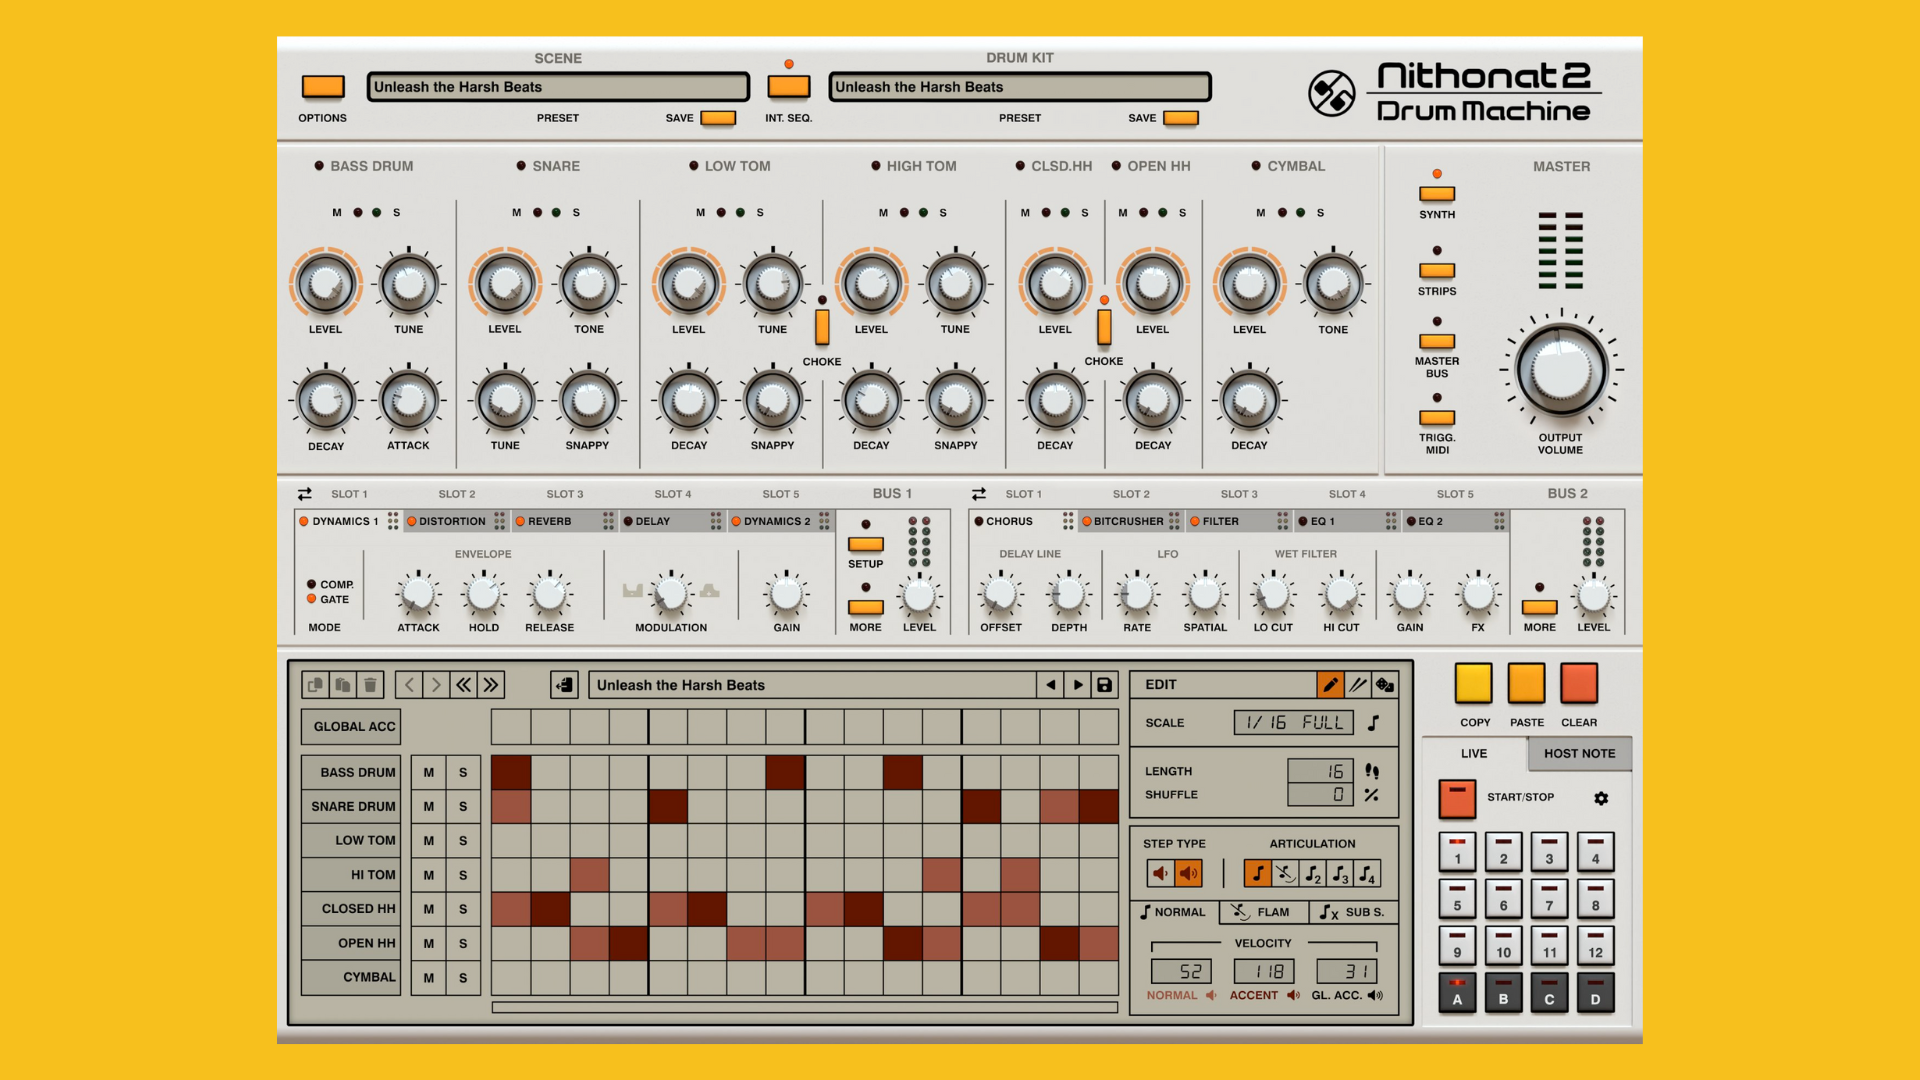1920x1080 pixels.
Task: Select the double sub-step articulation icon
Action: pos(1313,873)
